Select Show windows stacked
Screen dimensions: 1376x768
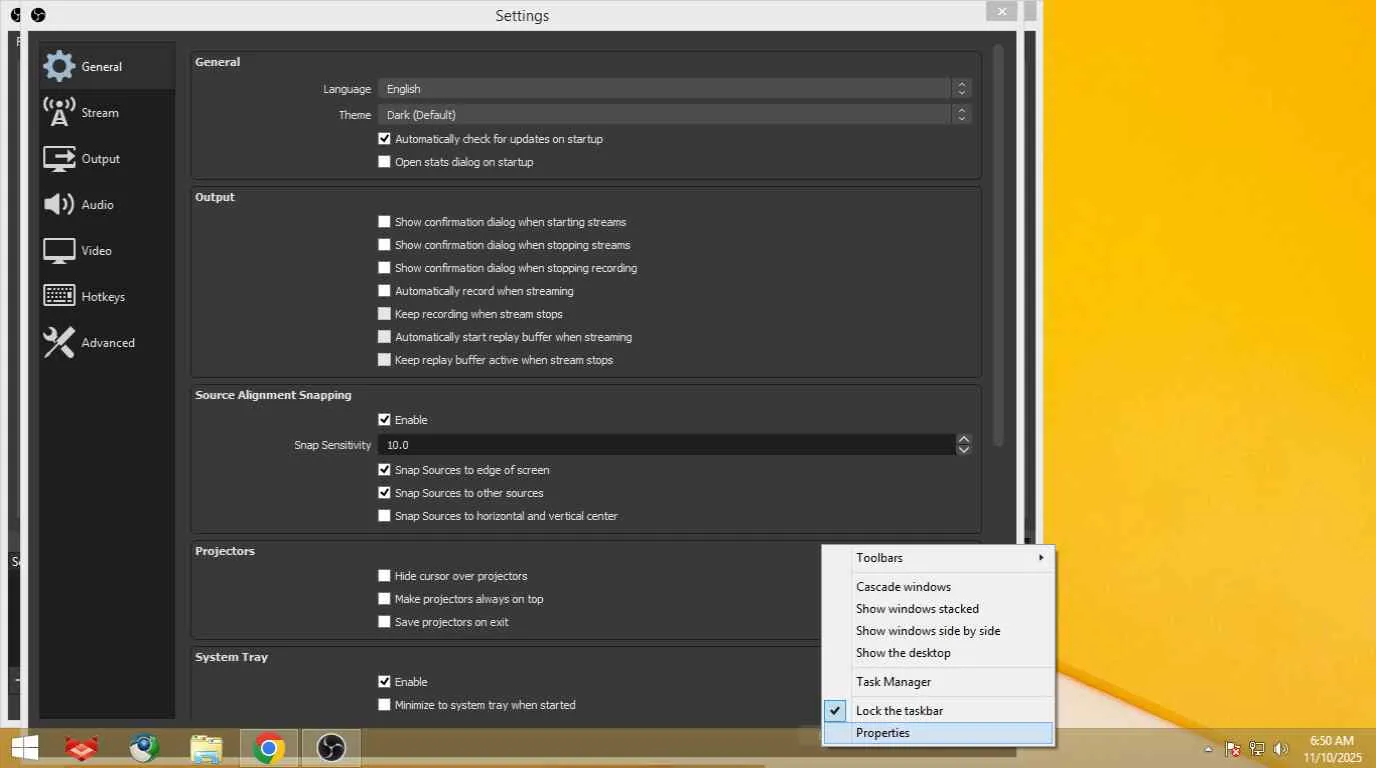coord(938,609)
